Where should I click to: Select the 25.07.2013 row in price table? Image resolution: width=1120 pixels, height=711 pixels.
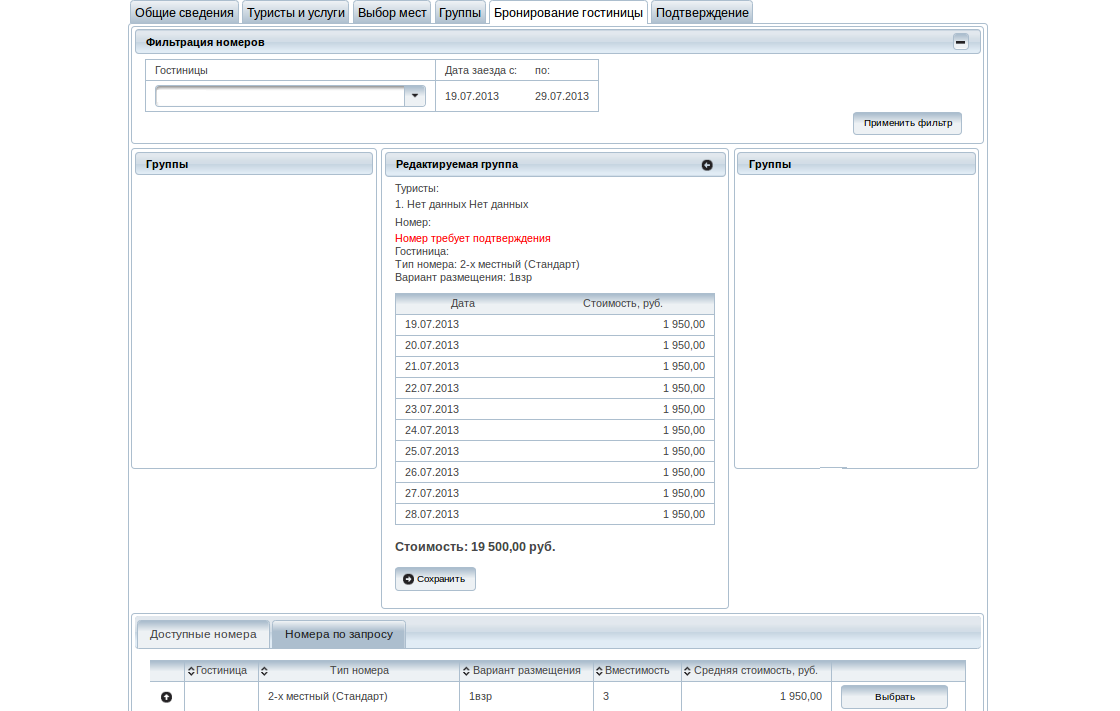point(555,451)
